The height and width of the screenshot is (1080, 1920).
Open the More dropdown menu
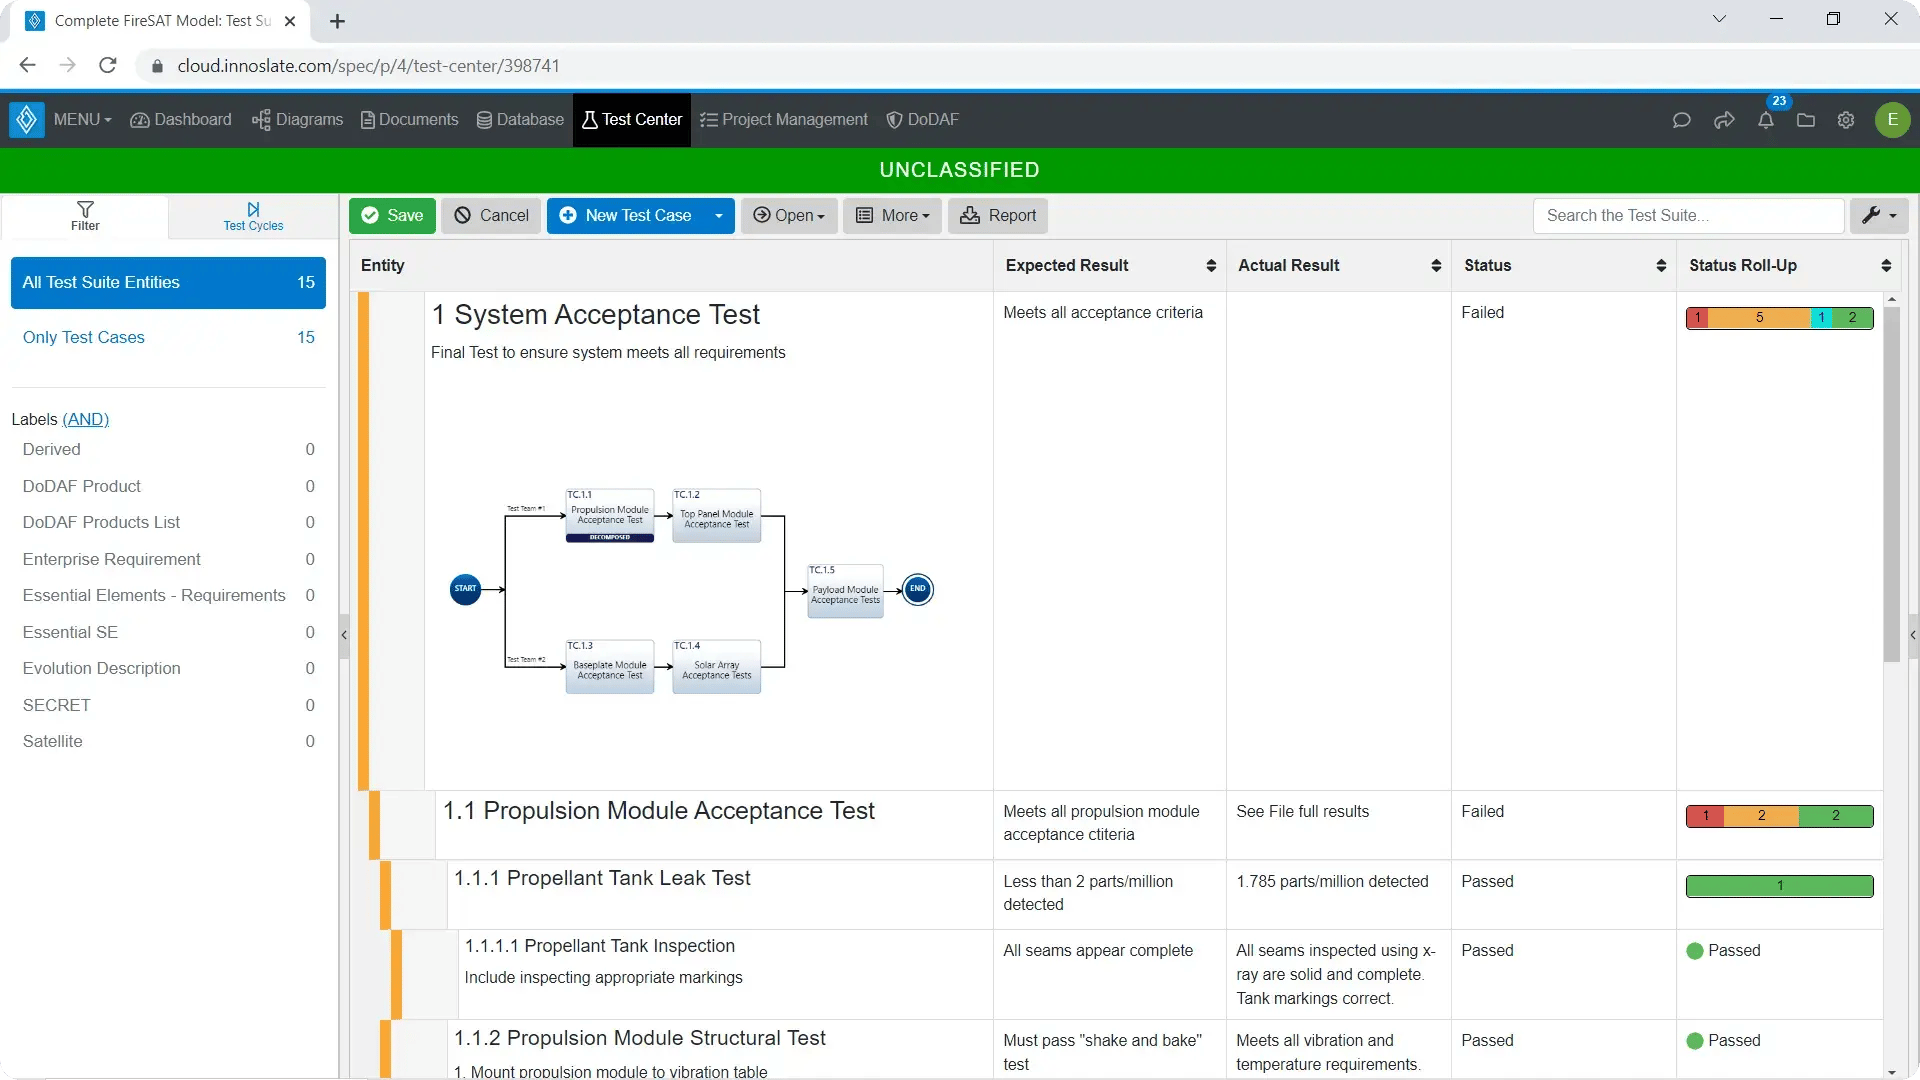point(893,215)
